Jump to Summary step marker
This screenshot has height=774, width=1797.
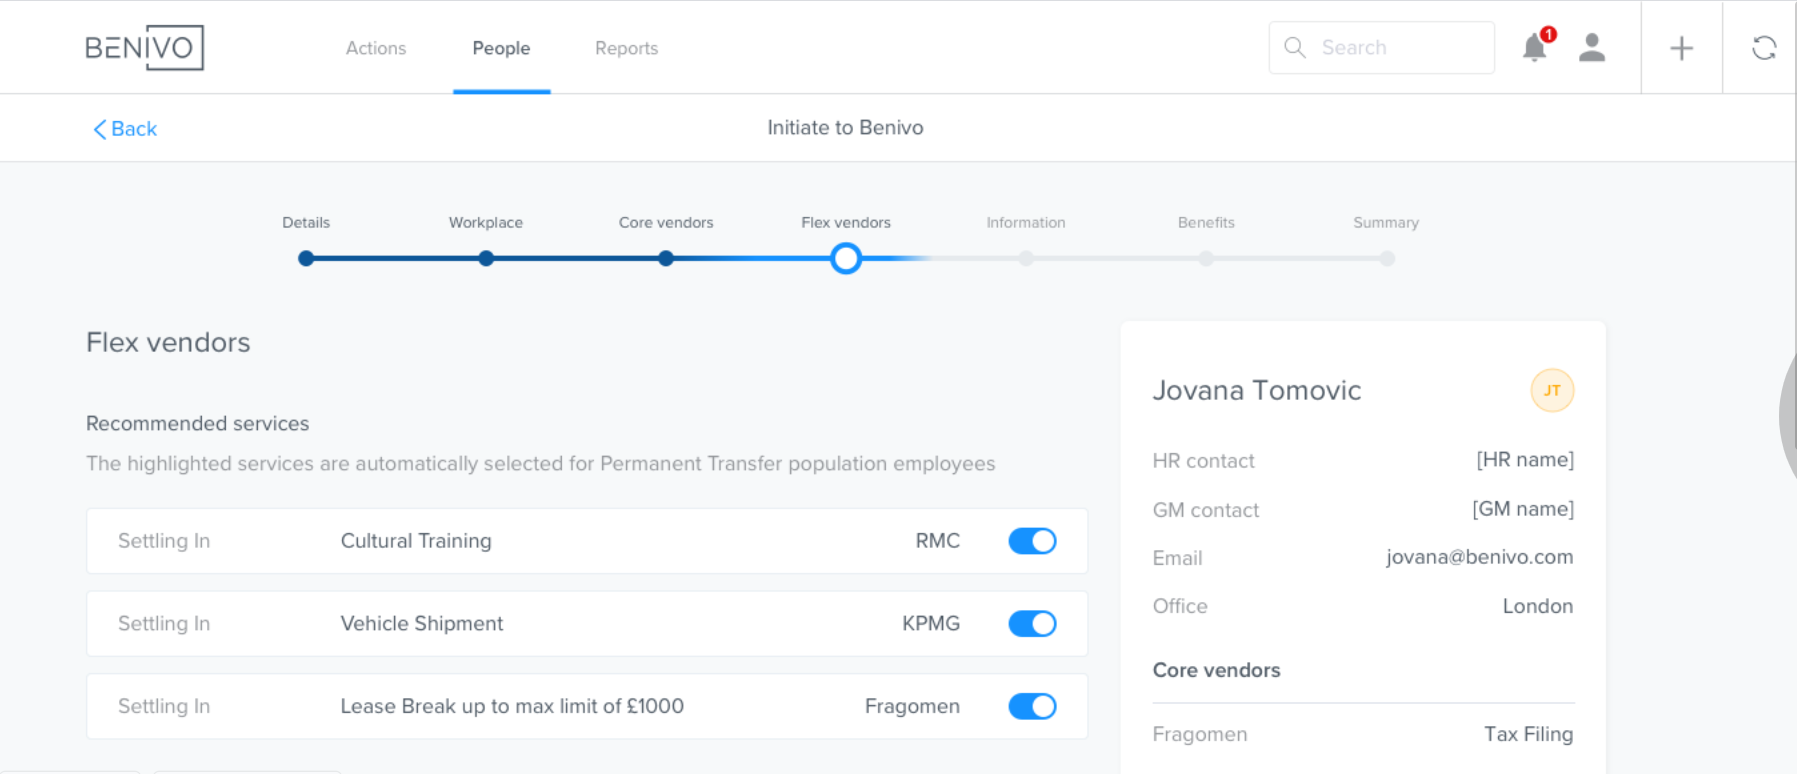[x=1387, y=258]
